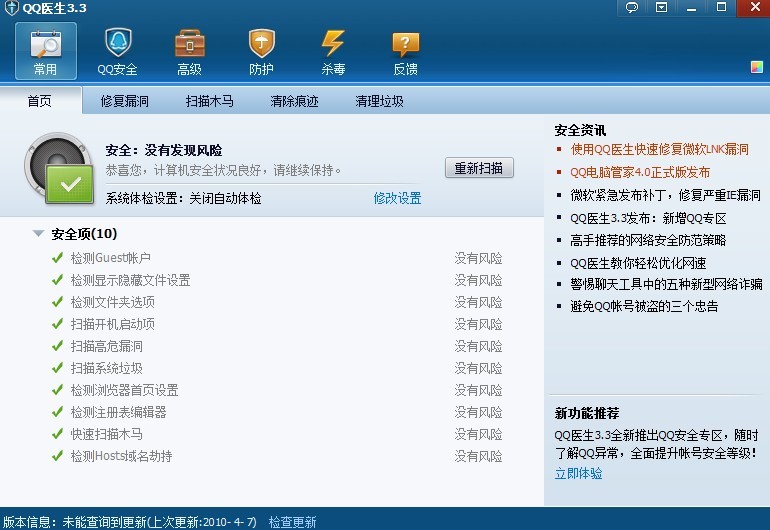Open the title bar main menu dropdown
This screenshot has height=530, width=770.
point(661,7)
